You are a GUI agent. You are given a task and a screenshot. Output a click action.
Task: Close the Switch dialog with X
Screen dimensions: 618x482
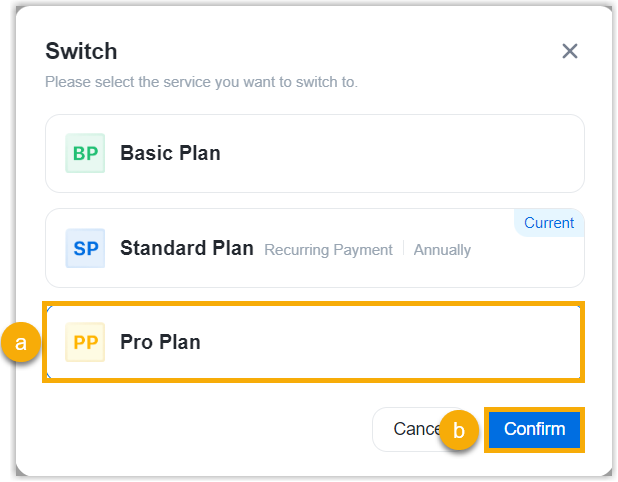coord(570,51)
